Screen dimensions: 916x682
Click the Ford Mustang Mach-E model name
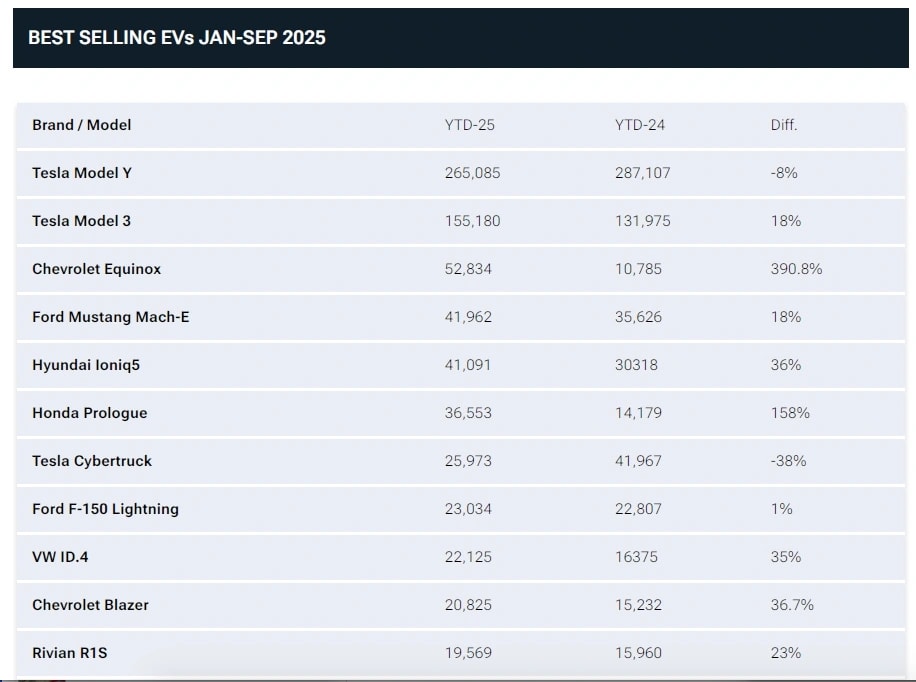click(110, 317)
